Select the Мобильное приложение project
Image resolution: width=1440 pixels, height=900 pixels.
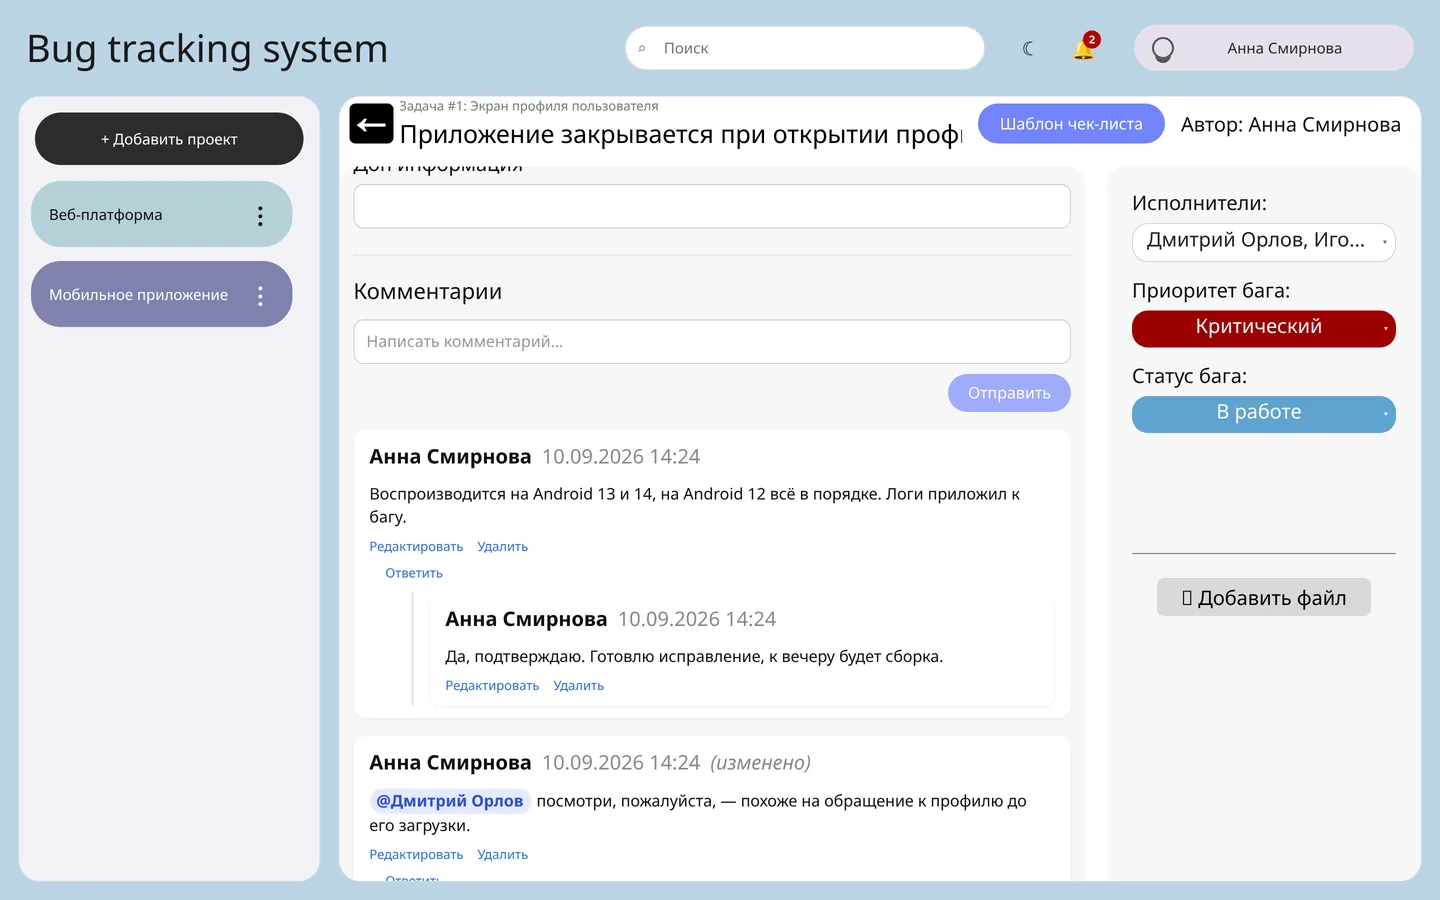161,294
